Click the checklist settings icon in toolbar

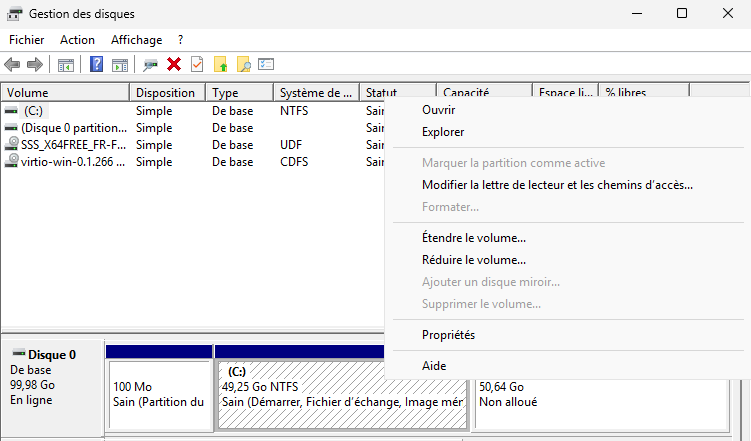tap(266, 64)
